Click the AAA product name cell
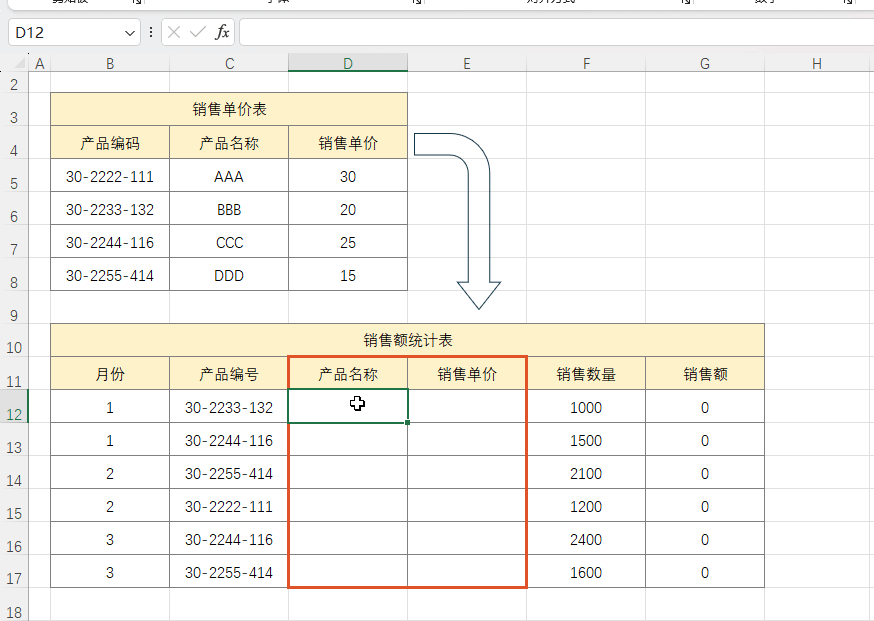Viewport: 874px width, 621px height. [x=229, y=176]
